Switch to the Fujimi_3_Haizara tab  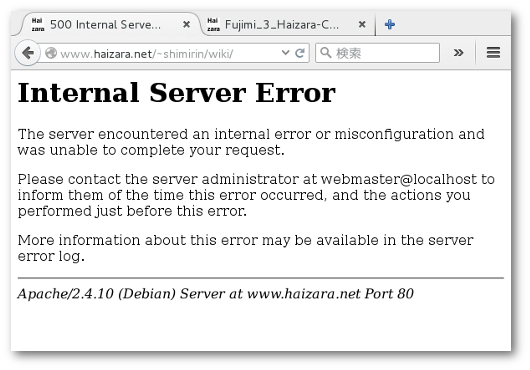288,24
